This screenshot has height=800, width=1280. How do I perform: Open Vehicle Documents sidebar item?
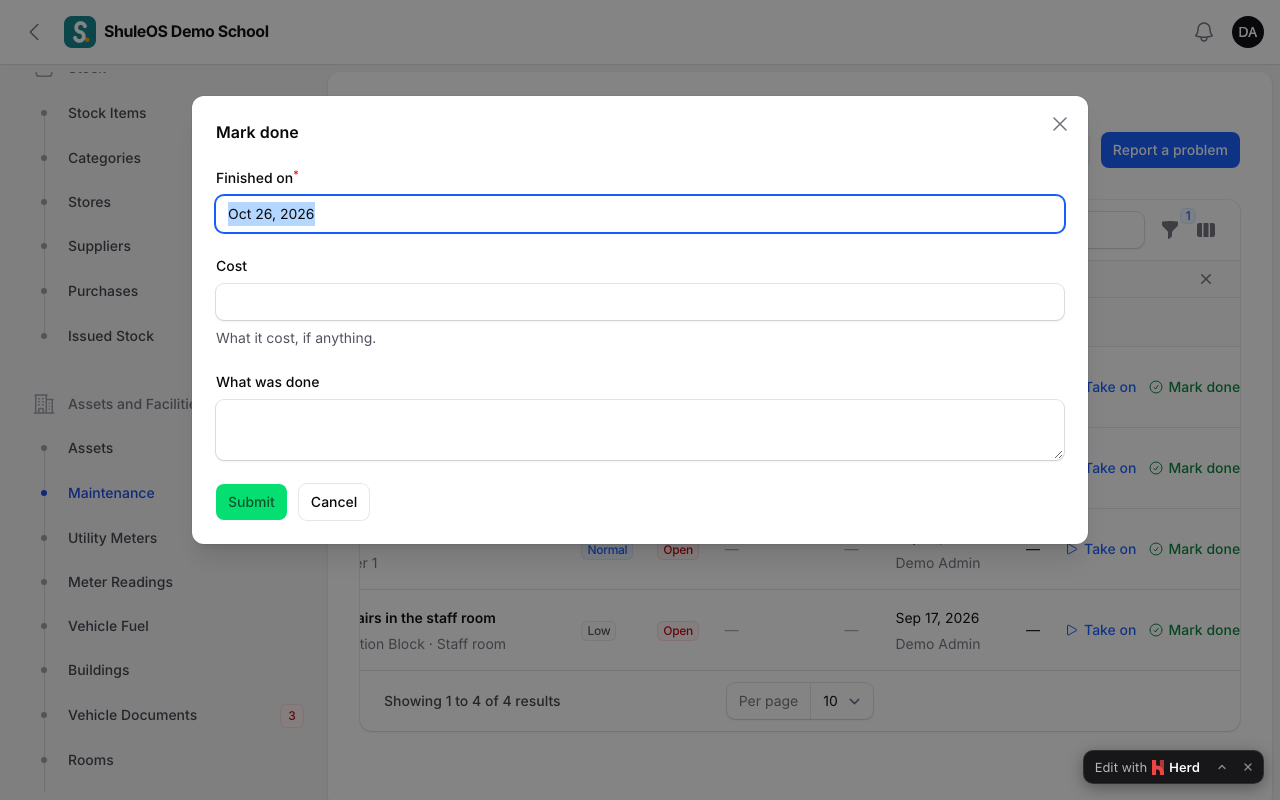[132, 715]
